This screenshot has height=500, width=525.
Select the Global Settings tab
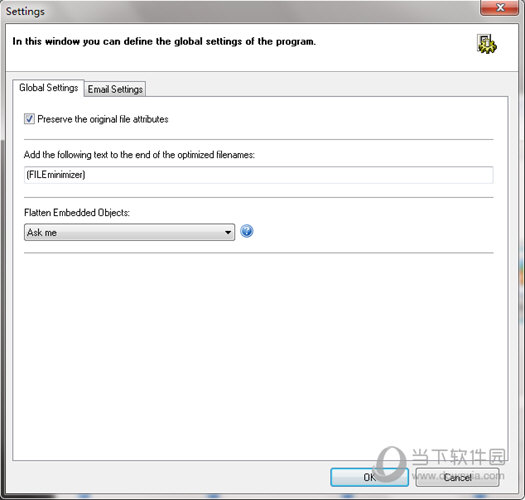pos(49,88)
